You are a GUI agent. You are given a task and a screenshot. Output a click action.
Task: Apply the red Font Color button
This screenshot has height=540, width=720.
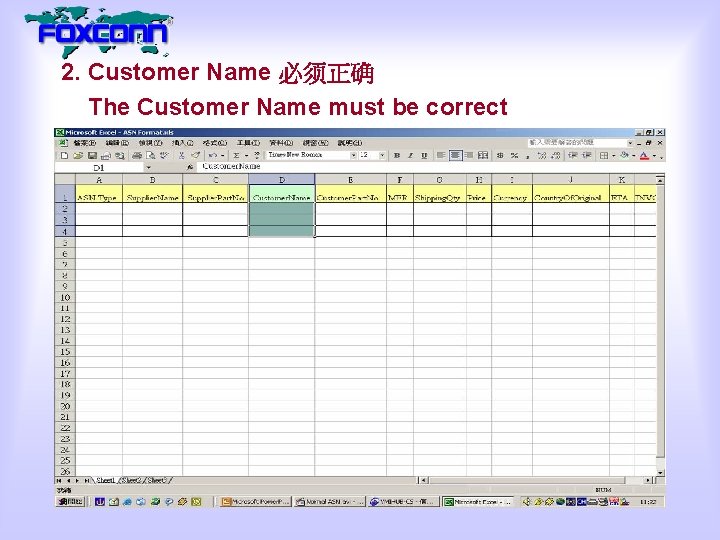point(645,156)
